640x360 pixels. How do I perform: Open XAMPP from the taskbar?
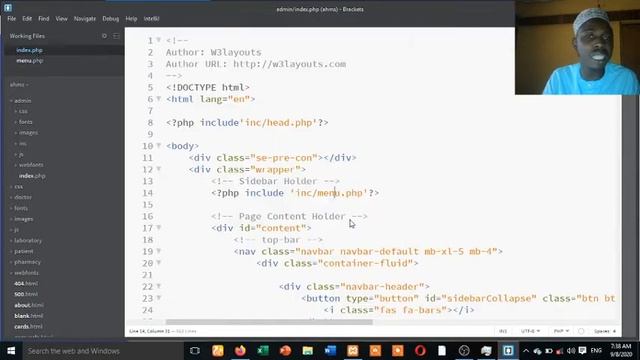pos(353,351)
